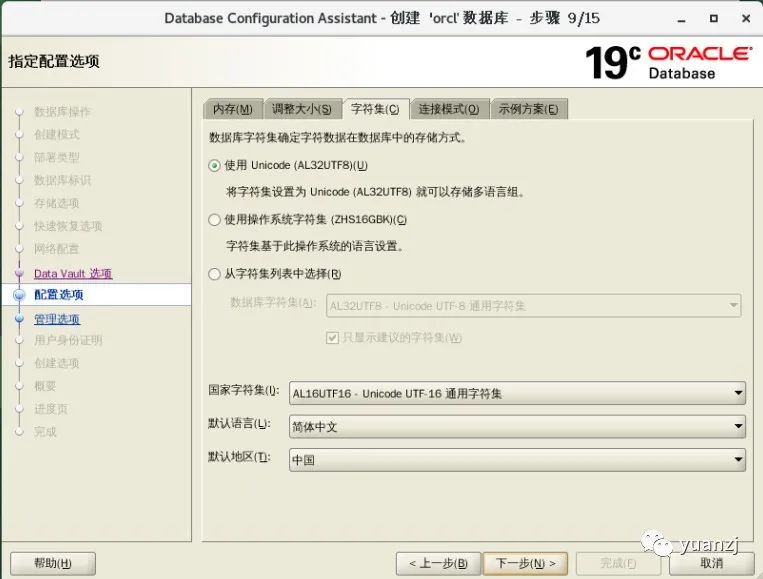763x579 pixels.
Task: Go back with 上一步(B) button
Action: (438, 563)
